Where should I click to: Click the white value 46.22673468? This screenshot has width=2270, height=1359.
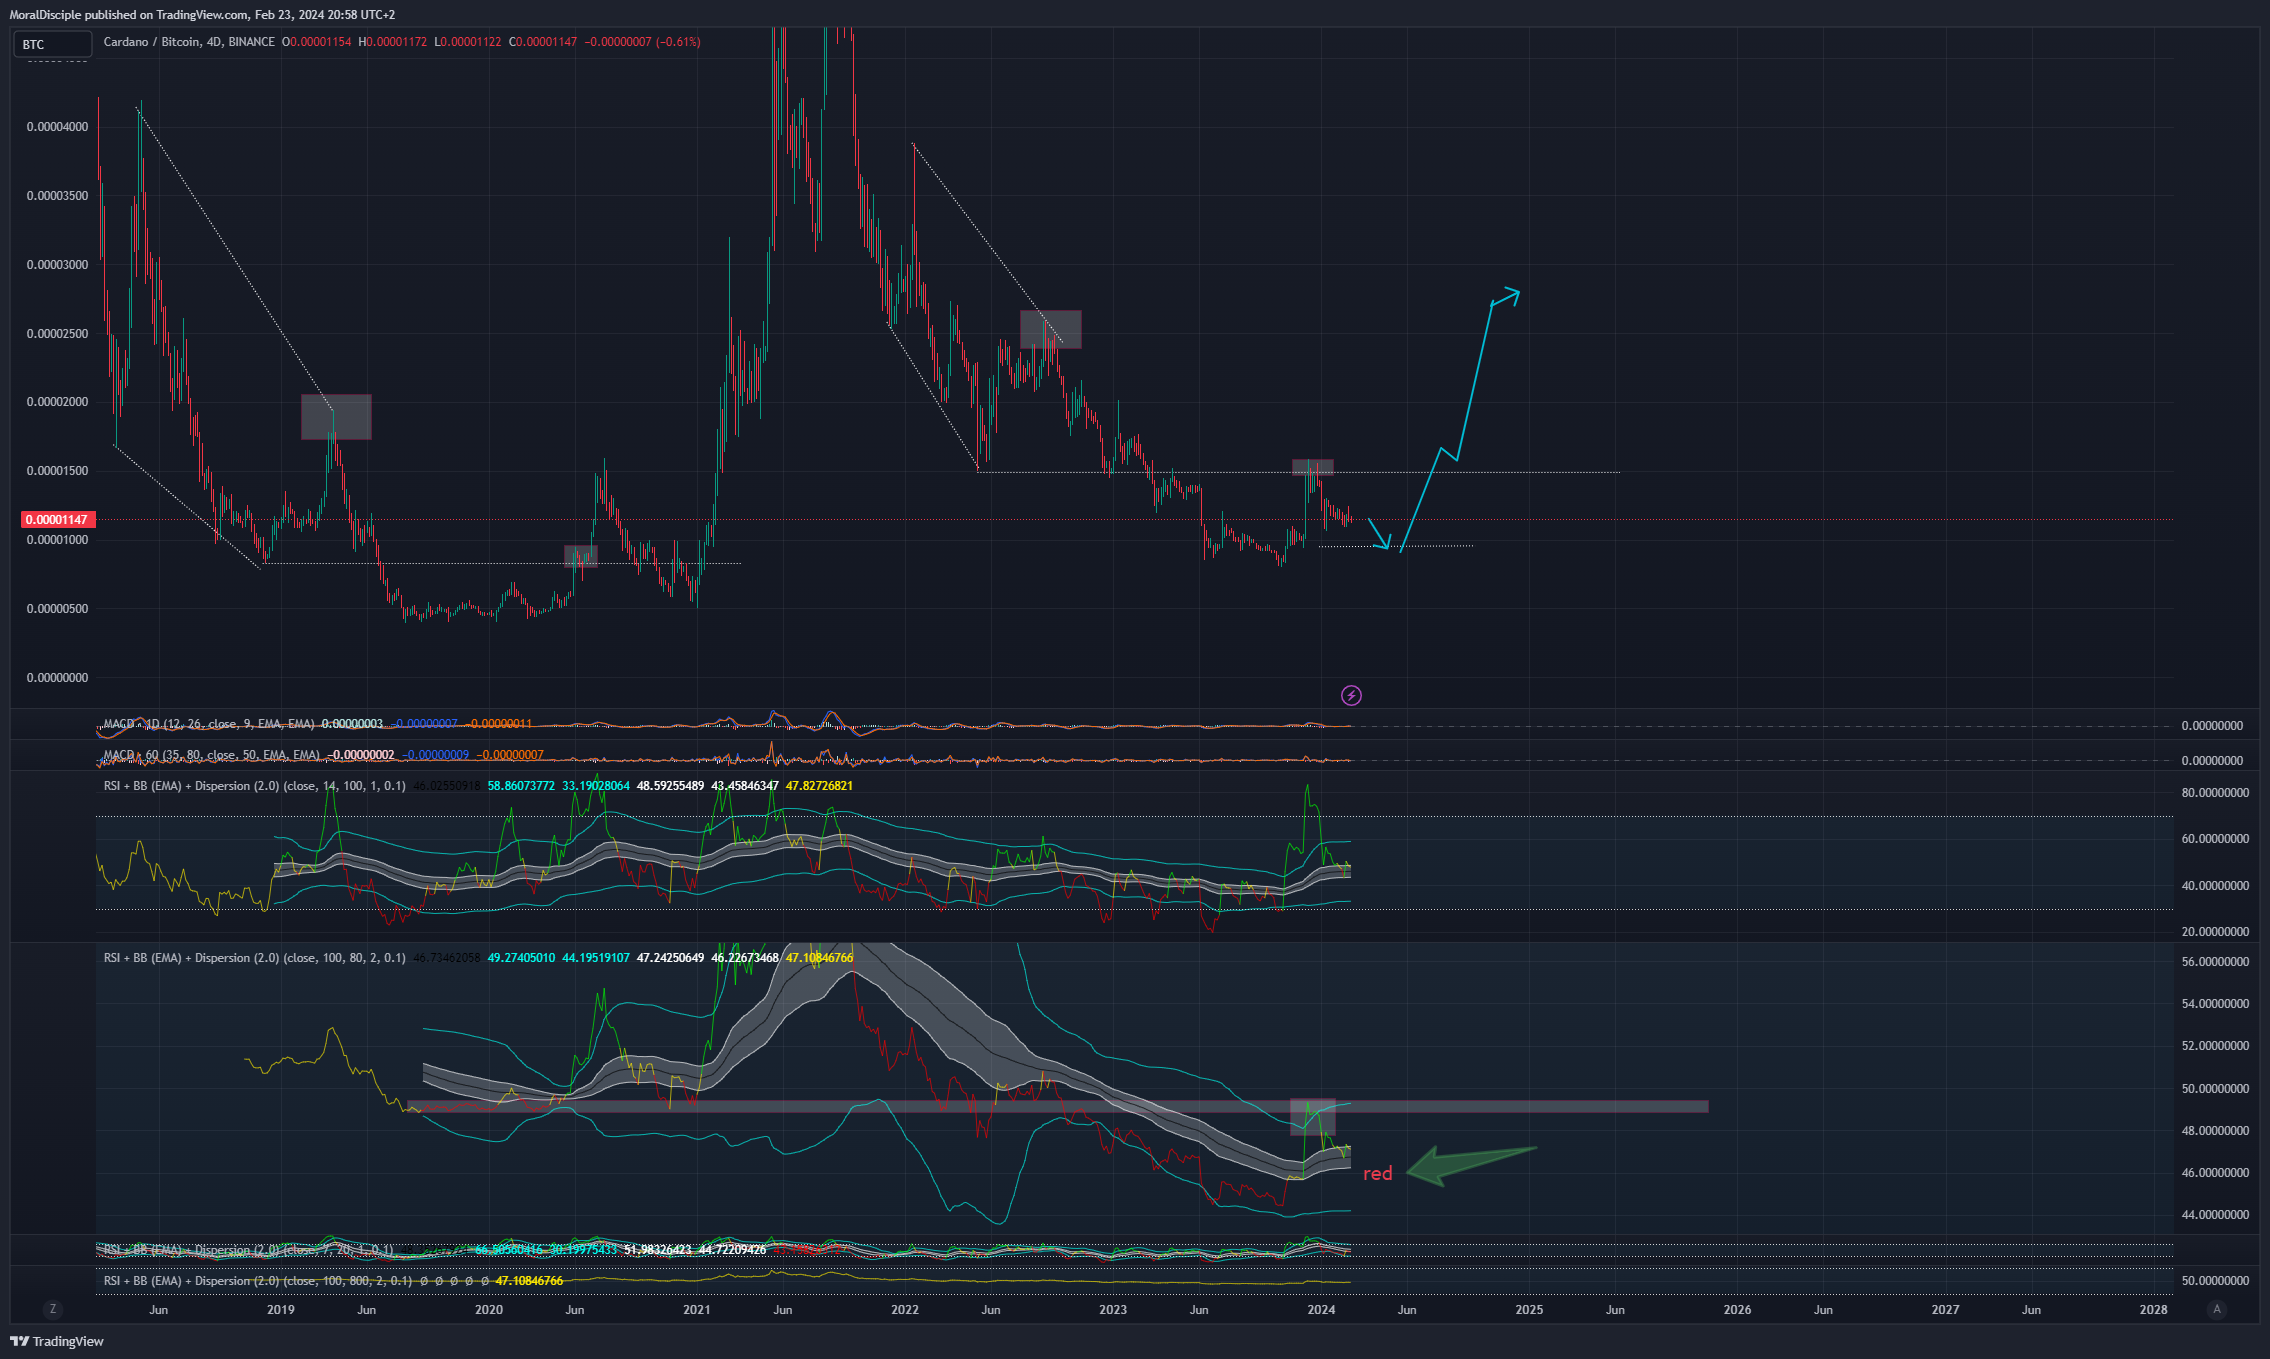tap(745, 958)
